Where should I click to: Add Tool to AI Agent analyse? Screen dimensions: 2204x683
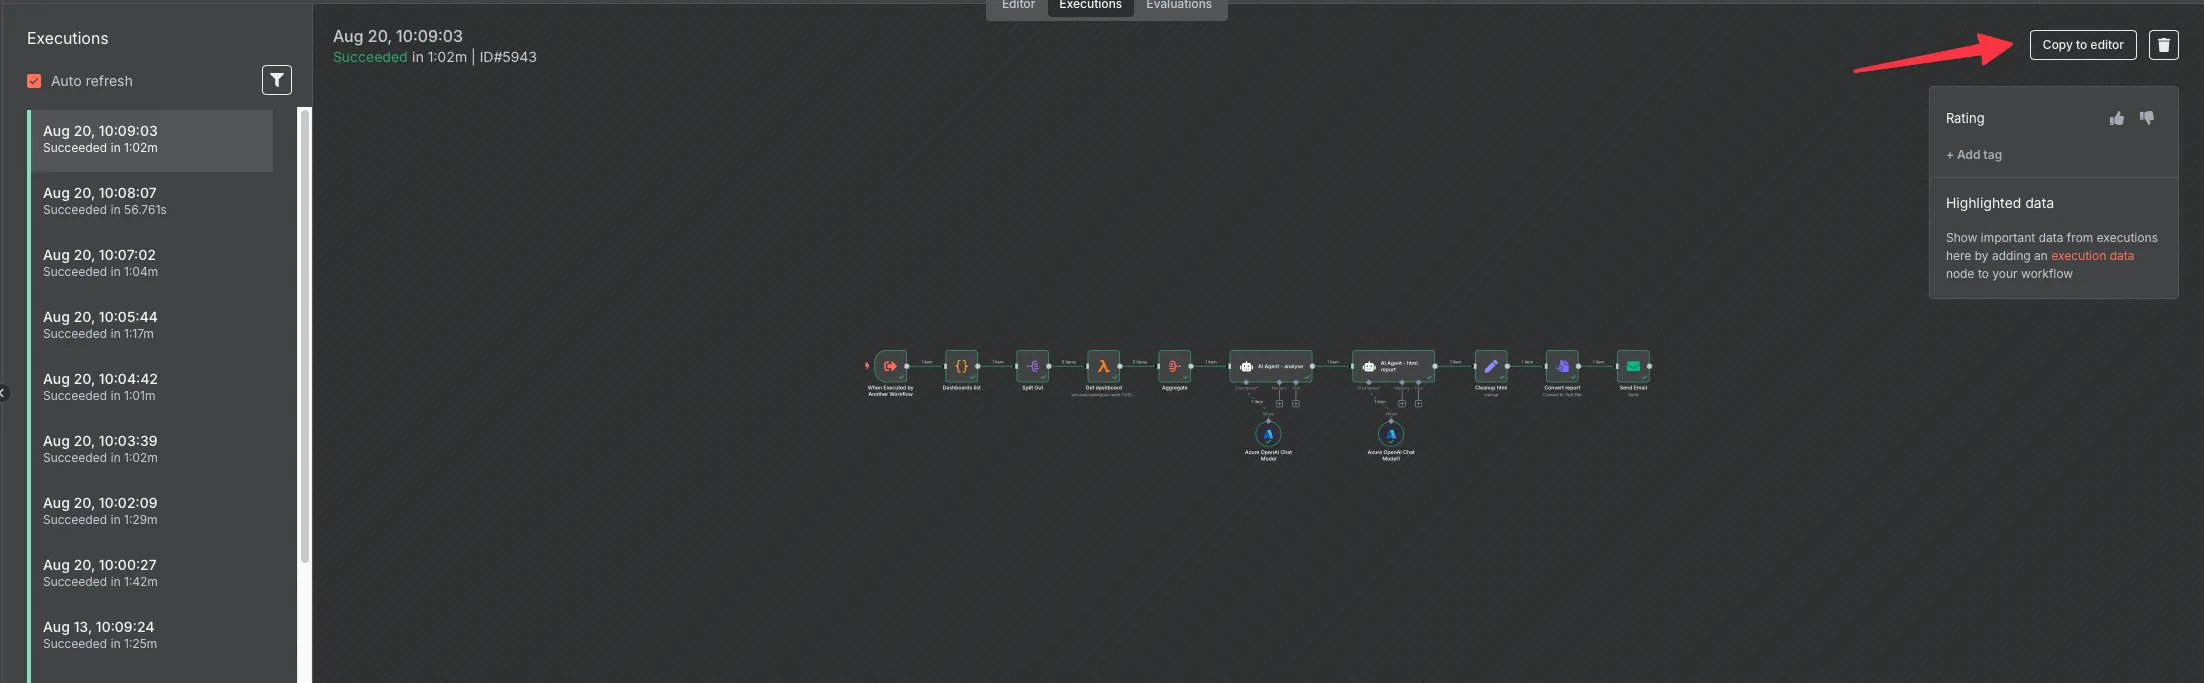click(1296, 403)
